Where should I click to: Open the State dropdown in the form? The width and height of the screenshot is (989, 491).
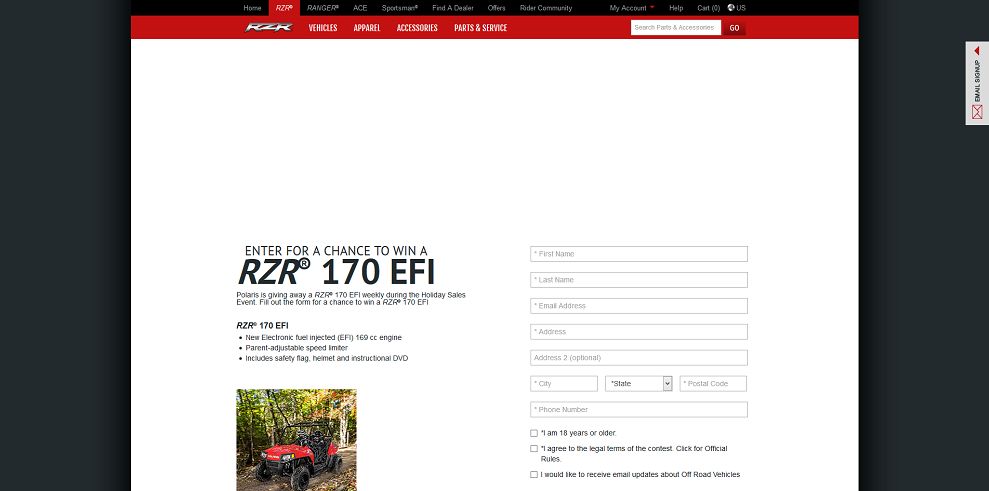tap(639, 383)
